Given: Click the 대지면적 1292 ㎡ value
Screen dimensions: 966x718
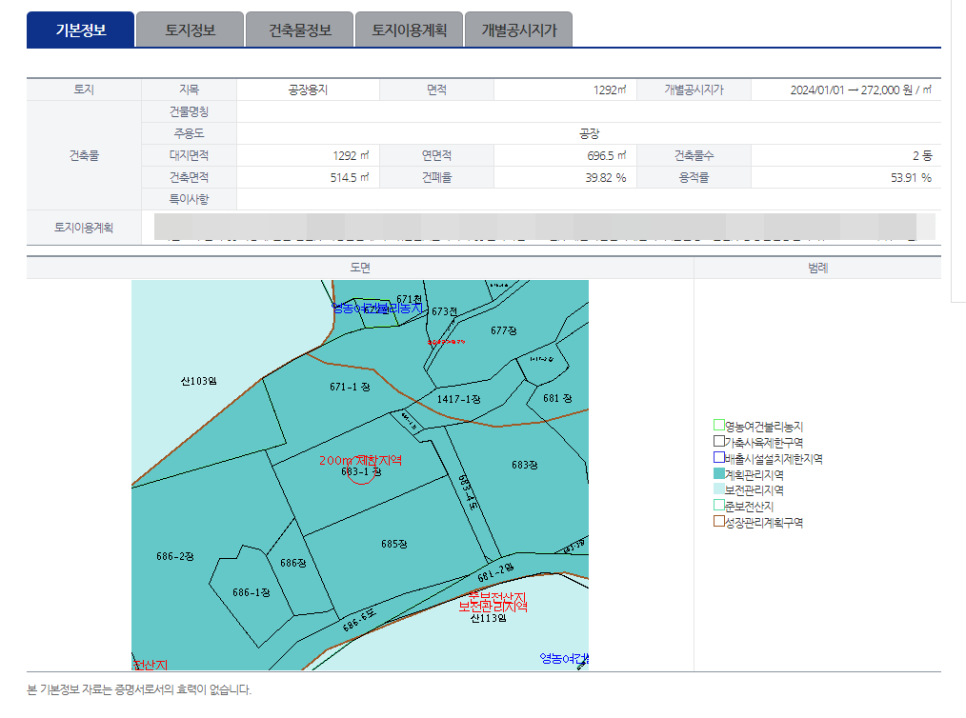Looking at the screenshot, I should click(x=351, y=155).
